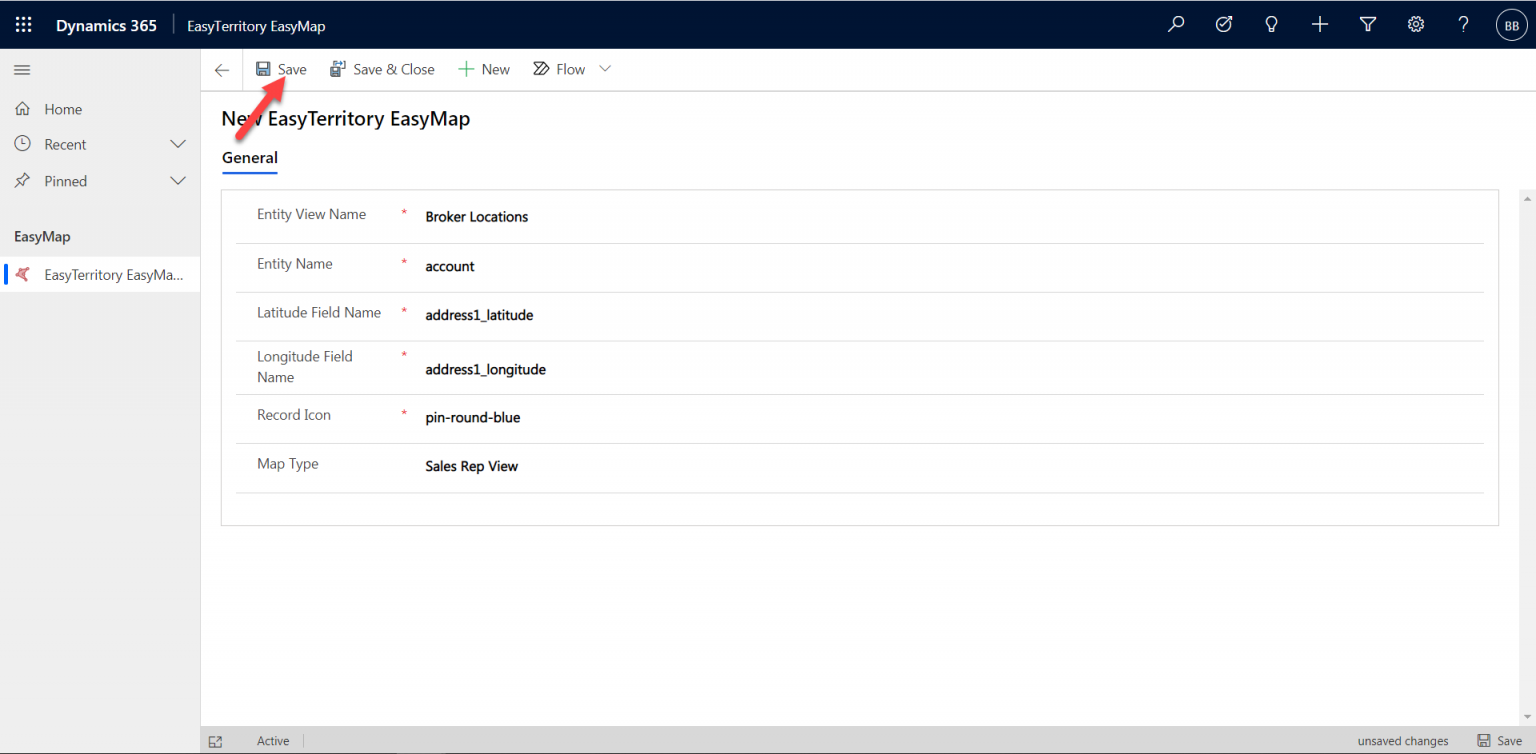
Task: Open help with the question mark icon
Action: click(1463, 24)
